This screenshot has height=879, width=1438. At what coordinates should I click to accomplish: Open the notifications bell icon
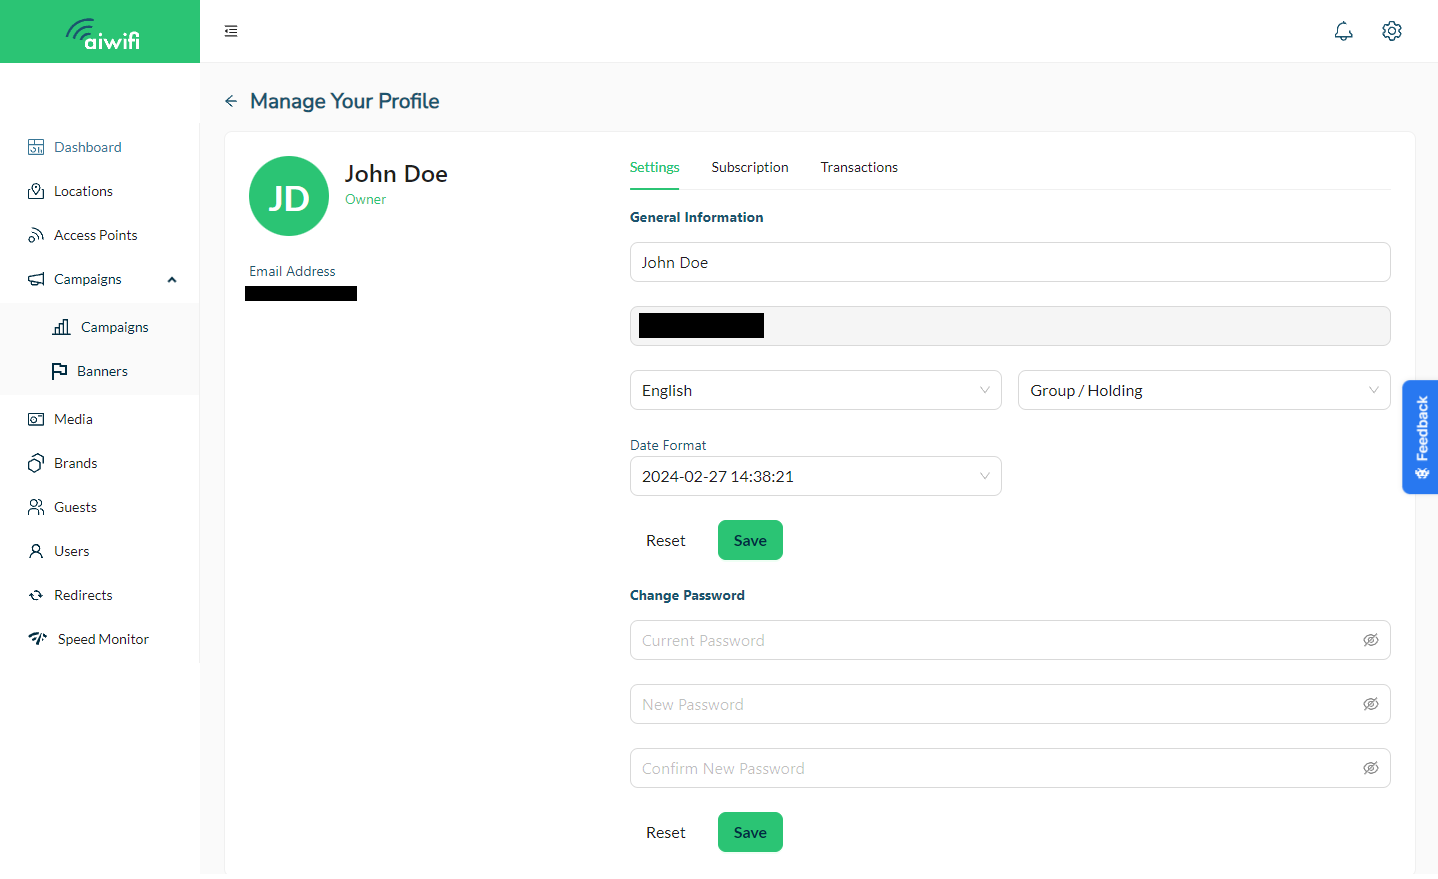[1343, 31]
